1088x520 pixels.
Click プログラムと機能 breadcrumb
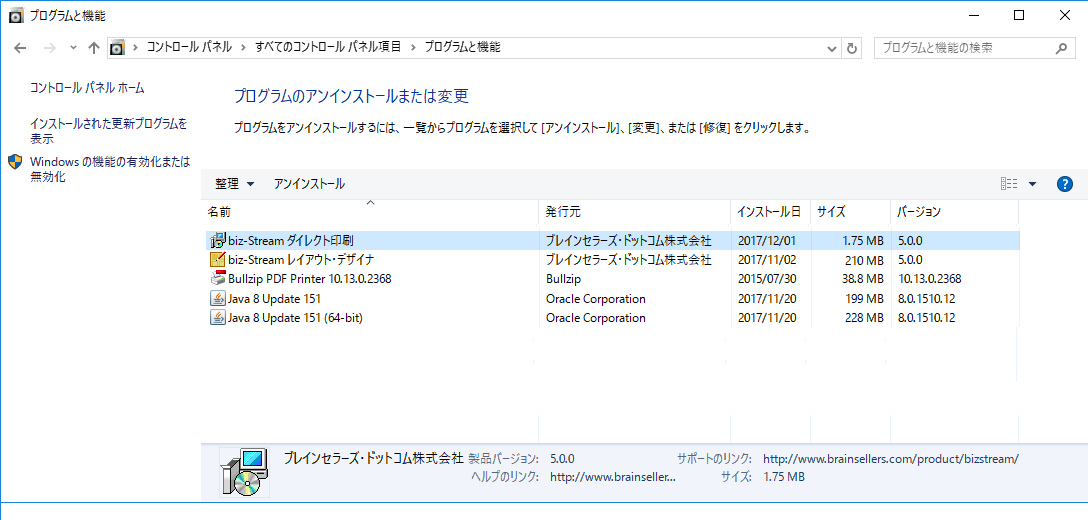point(462,48)
